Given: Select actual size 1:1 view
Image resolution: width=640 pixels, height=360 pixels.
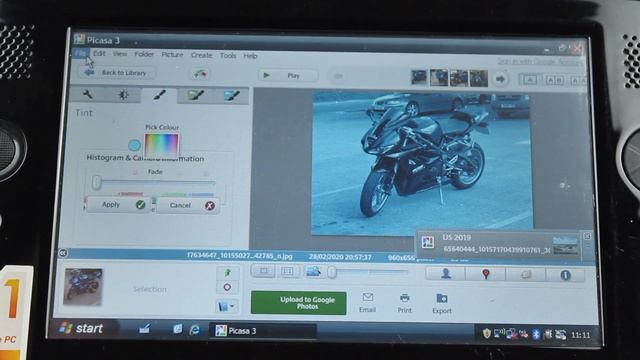Looking at the screenshot, I should point(287,271).
